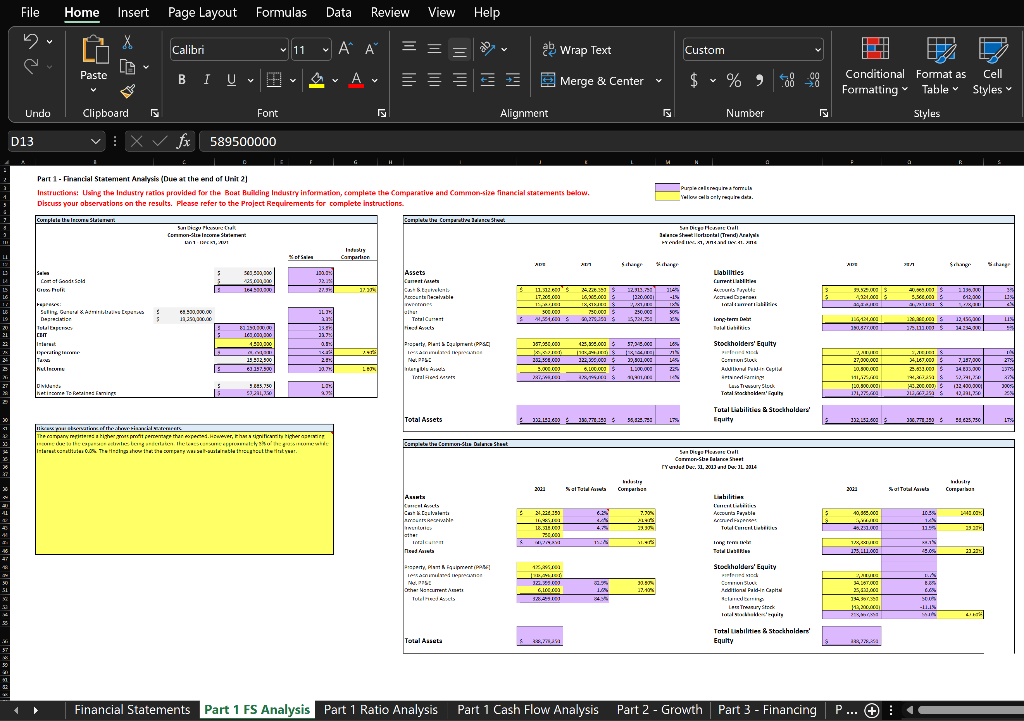Select the Format Painter brush icon
Screen dimensions: 1024x721
[x=128, y=91]
